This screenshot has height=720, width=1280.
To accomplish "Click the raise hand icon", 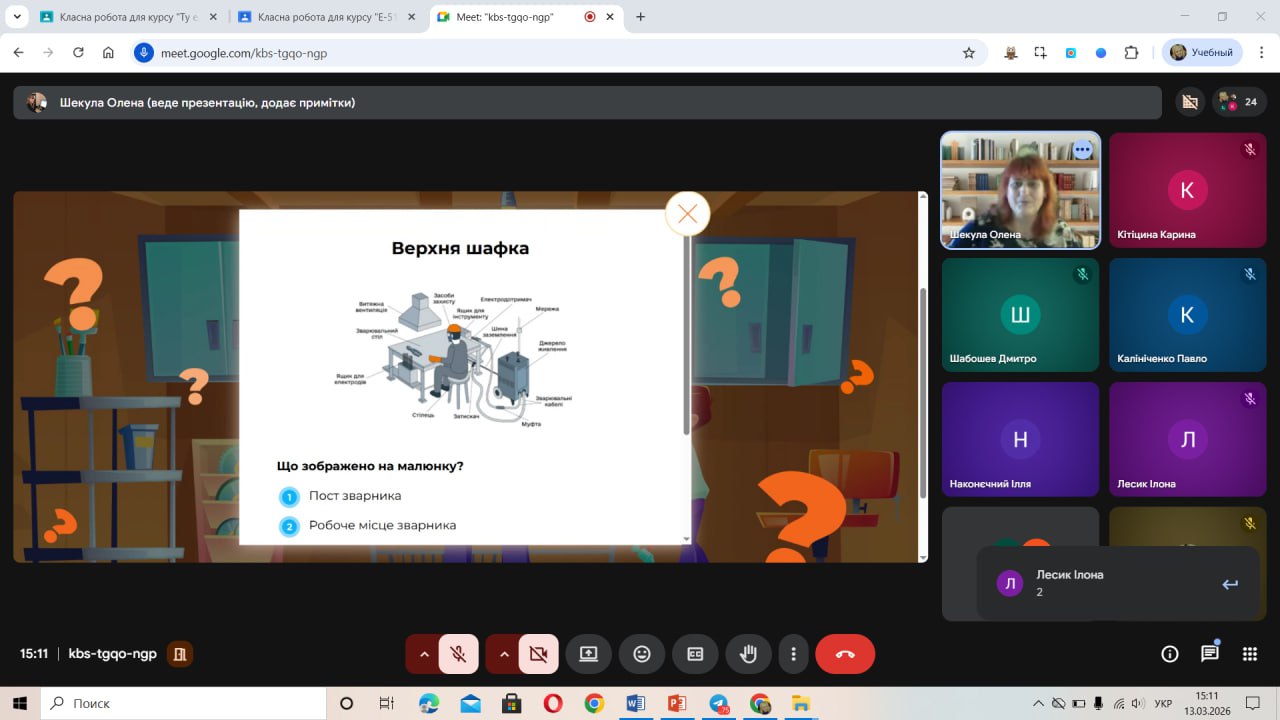I will 748,654.
